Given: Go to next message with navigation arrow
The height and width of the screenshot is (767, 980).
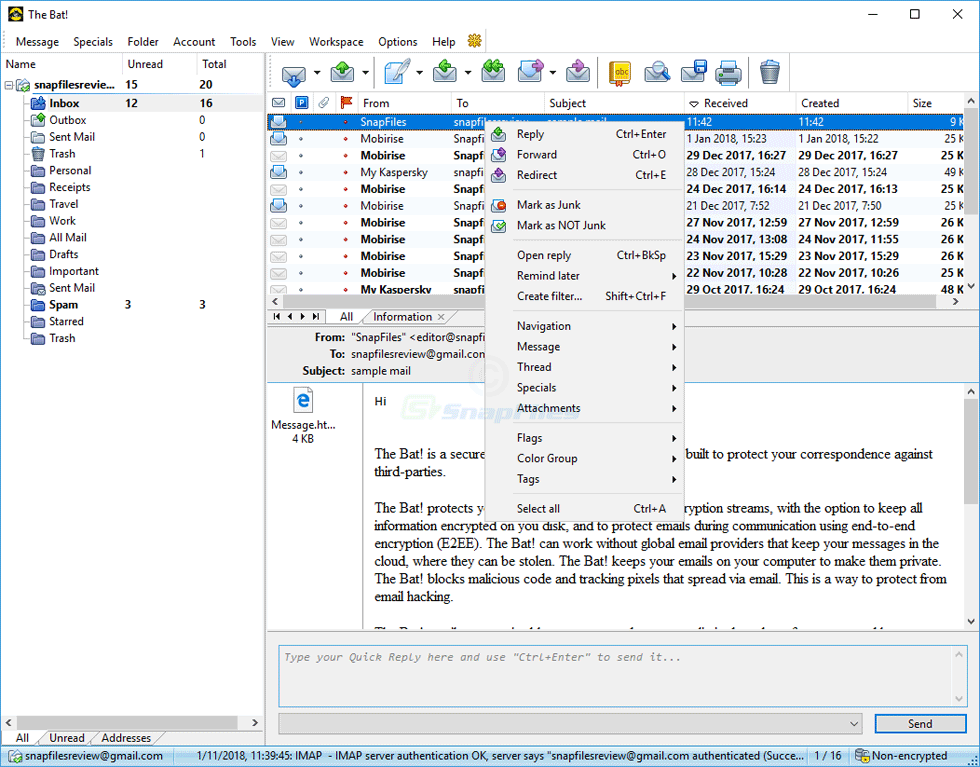Looking at the screenshot, I should [303, 317].
